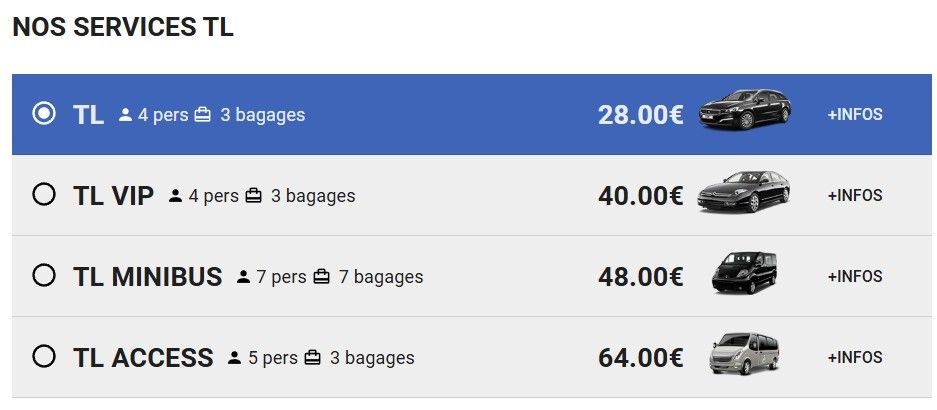Select the TL service radio button
This screenshot has width=937, height=410.
click(x=44, y=114)
